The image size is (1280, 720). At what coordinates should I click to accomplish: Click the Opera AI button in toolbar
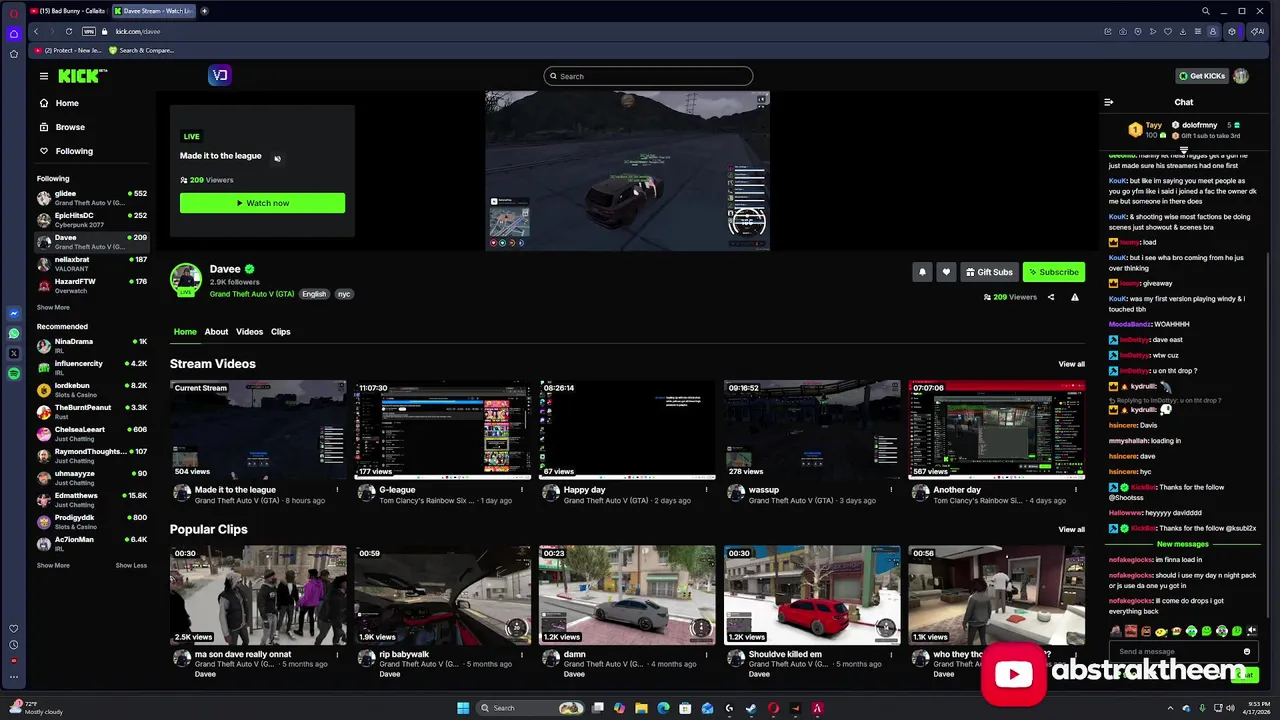[1258, 31]
